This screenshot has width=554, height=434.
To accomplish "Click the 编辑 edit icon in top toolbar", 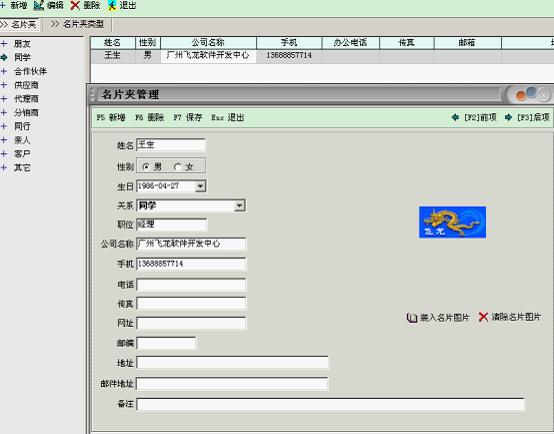I will coord(39,5).
